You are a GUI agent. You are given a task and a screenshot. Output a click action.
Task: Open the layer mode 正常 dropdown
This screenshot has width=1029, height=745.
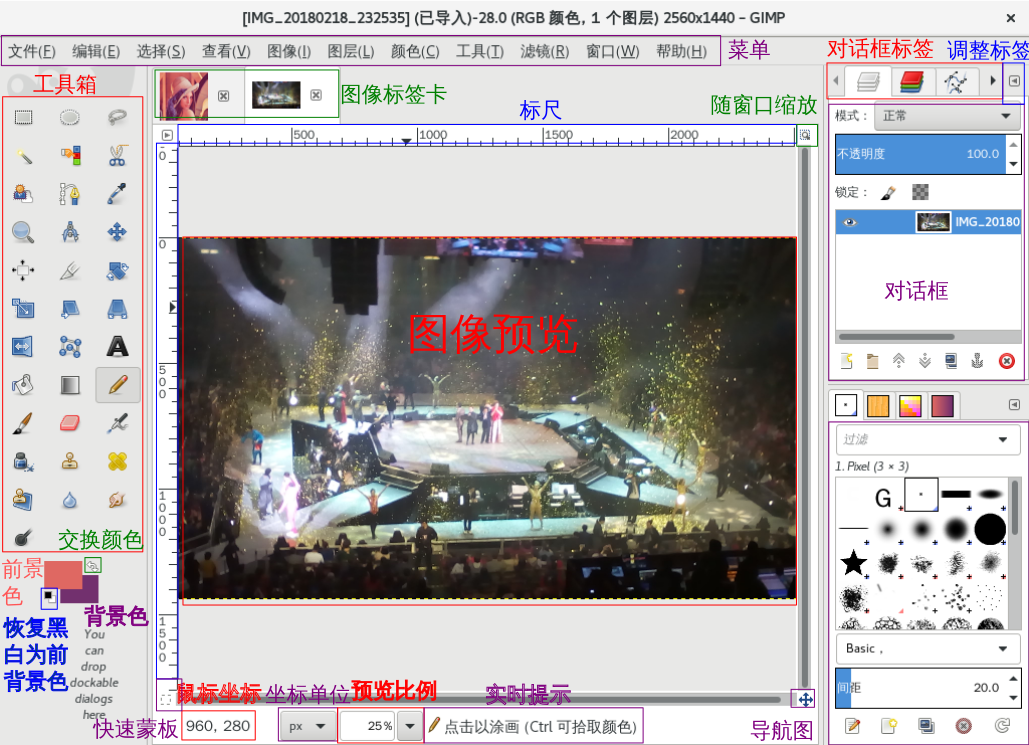point(946,116)
